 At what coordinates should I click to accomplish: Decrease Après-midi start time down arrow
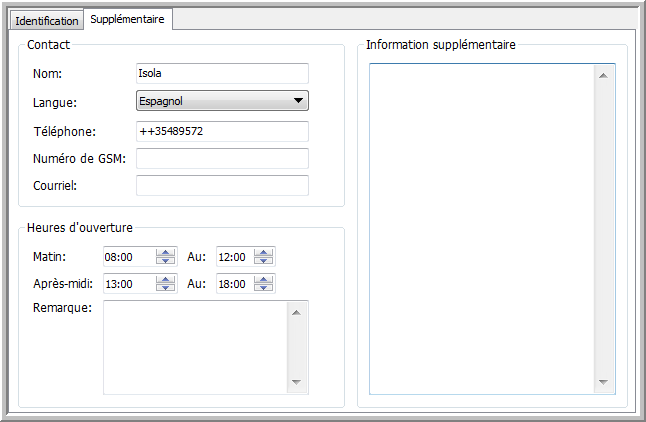166,288
